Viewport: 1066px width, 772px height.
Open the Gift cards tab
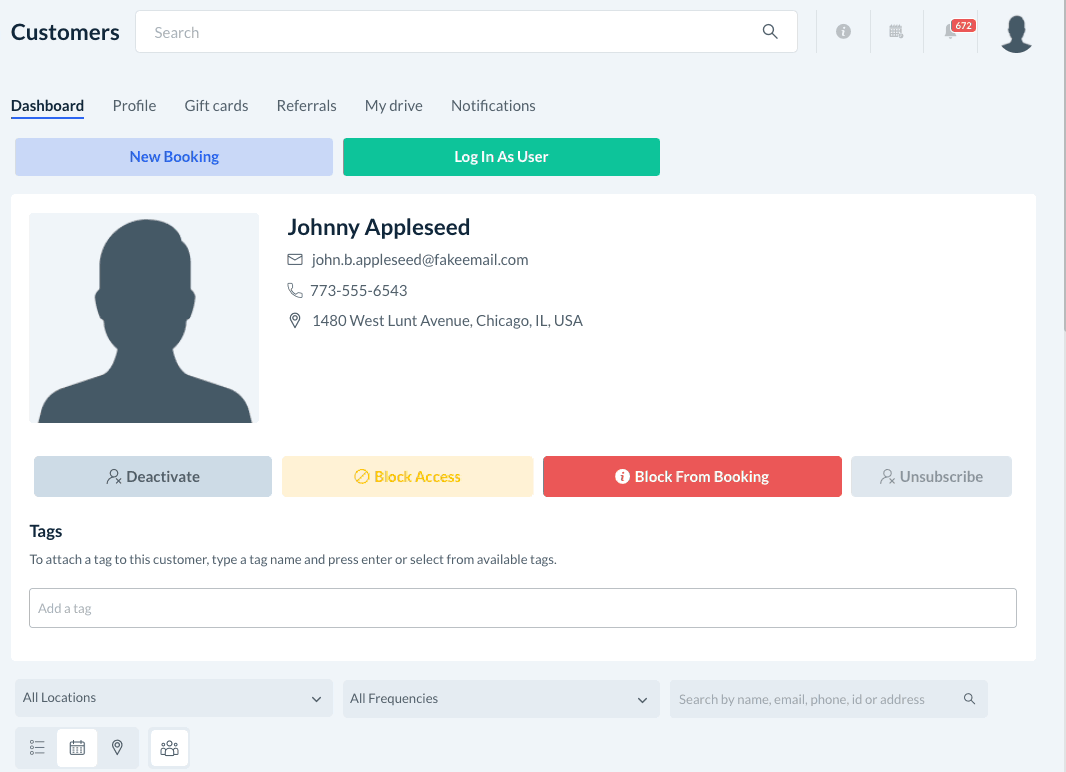point(216,106)
